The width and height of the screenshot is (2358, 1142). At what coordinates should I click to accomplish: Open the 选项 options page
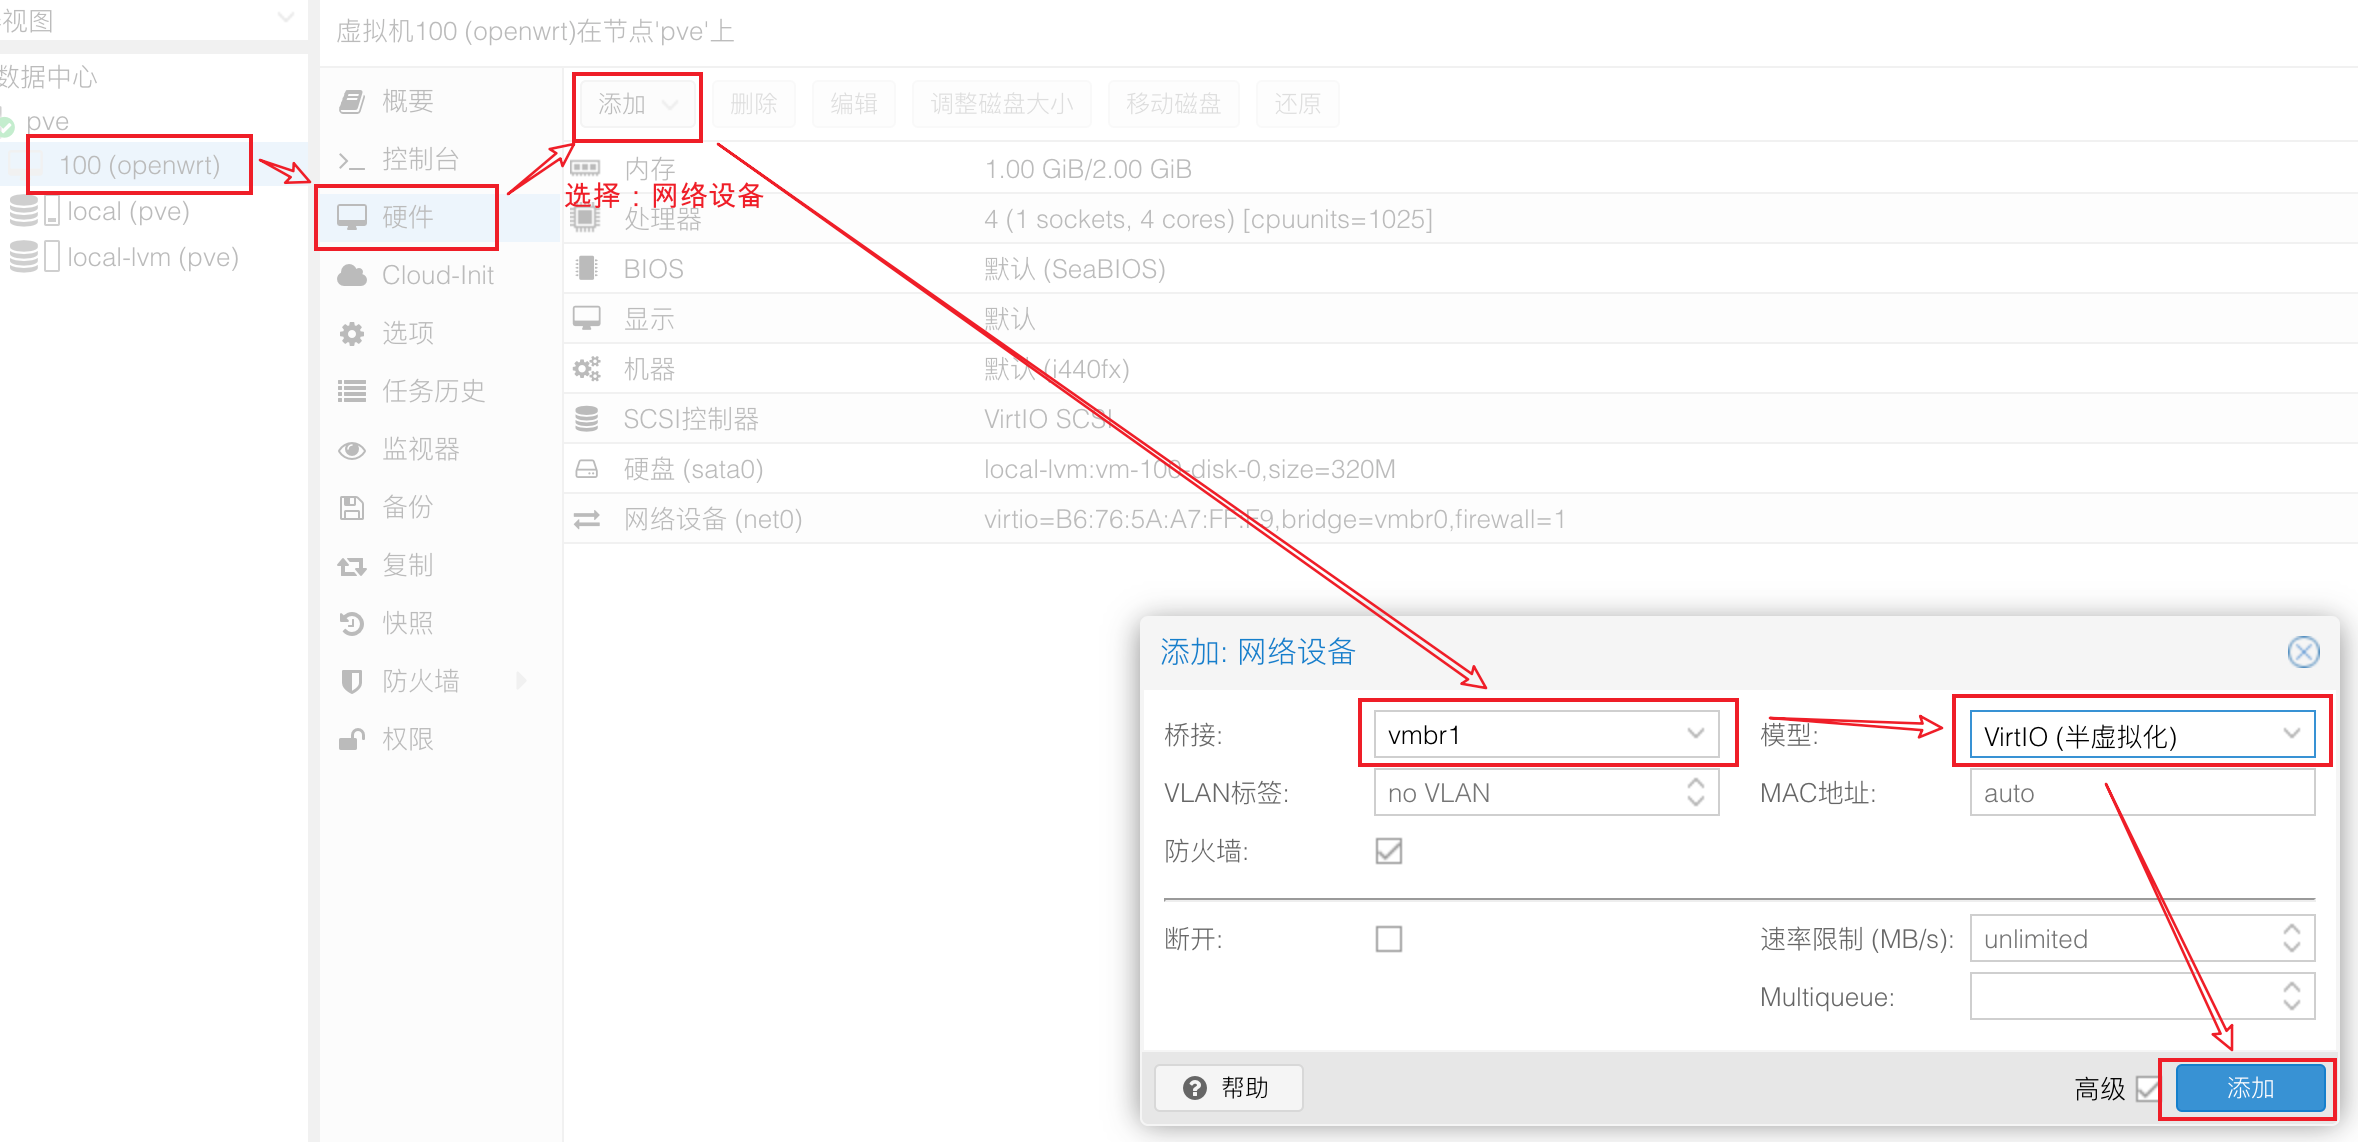point(407,333)
